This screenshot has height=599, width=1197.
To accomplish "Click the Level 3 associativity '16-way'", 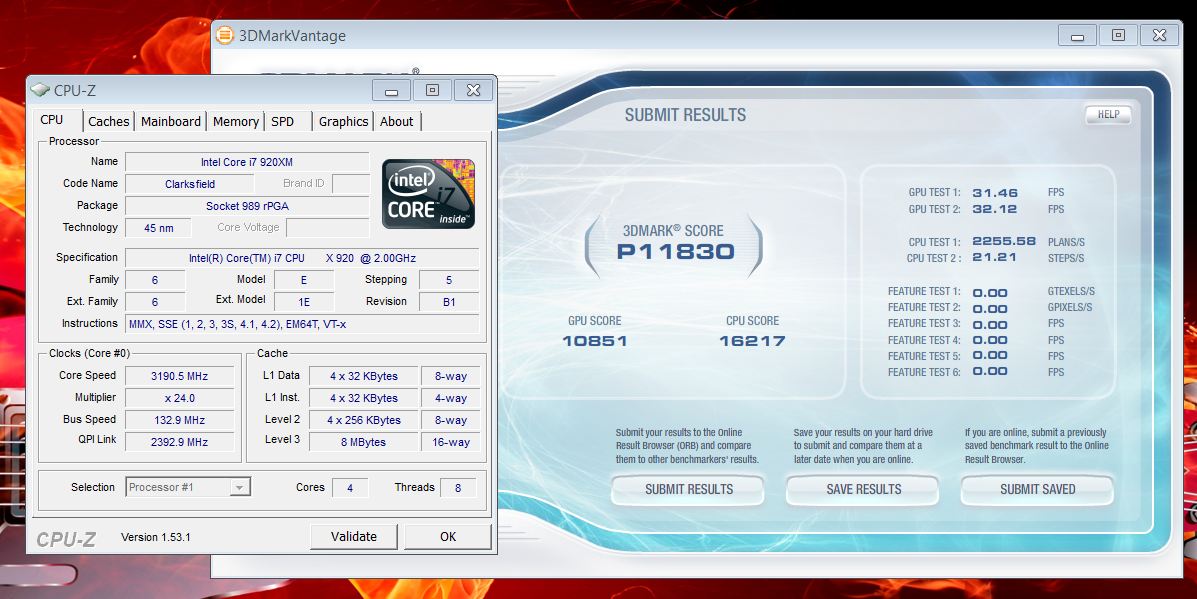I will [450, 442].
